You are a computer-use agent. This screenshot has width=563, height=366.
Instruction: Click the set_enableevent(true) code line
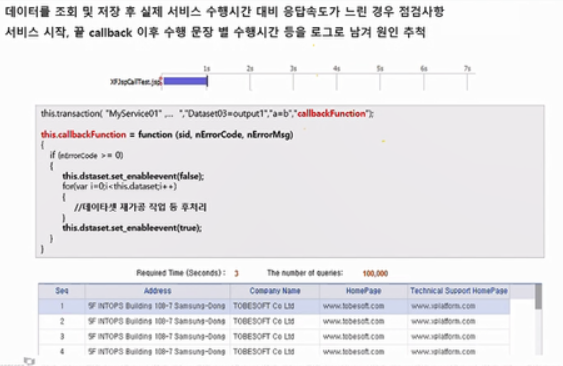click(132, 228)
